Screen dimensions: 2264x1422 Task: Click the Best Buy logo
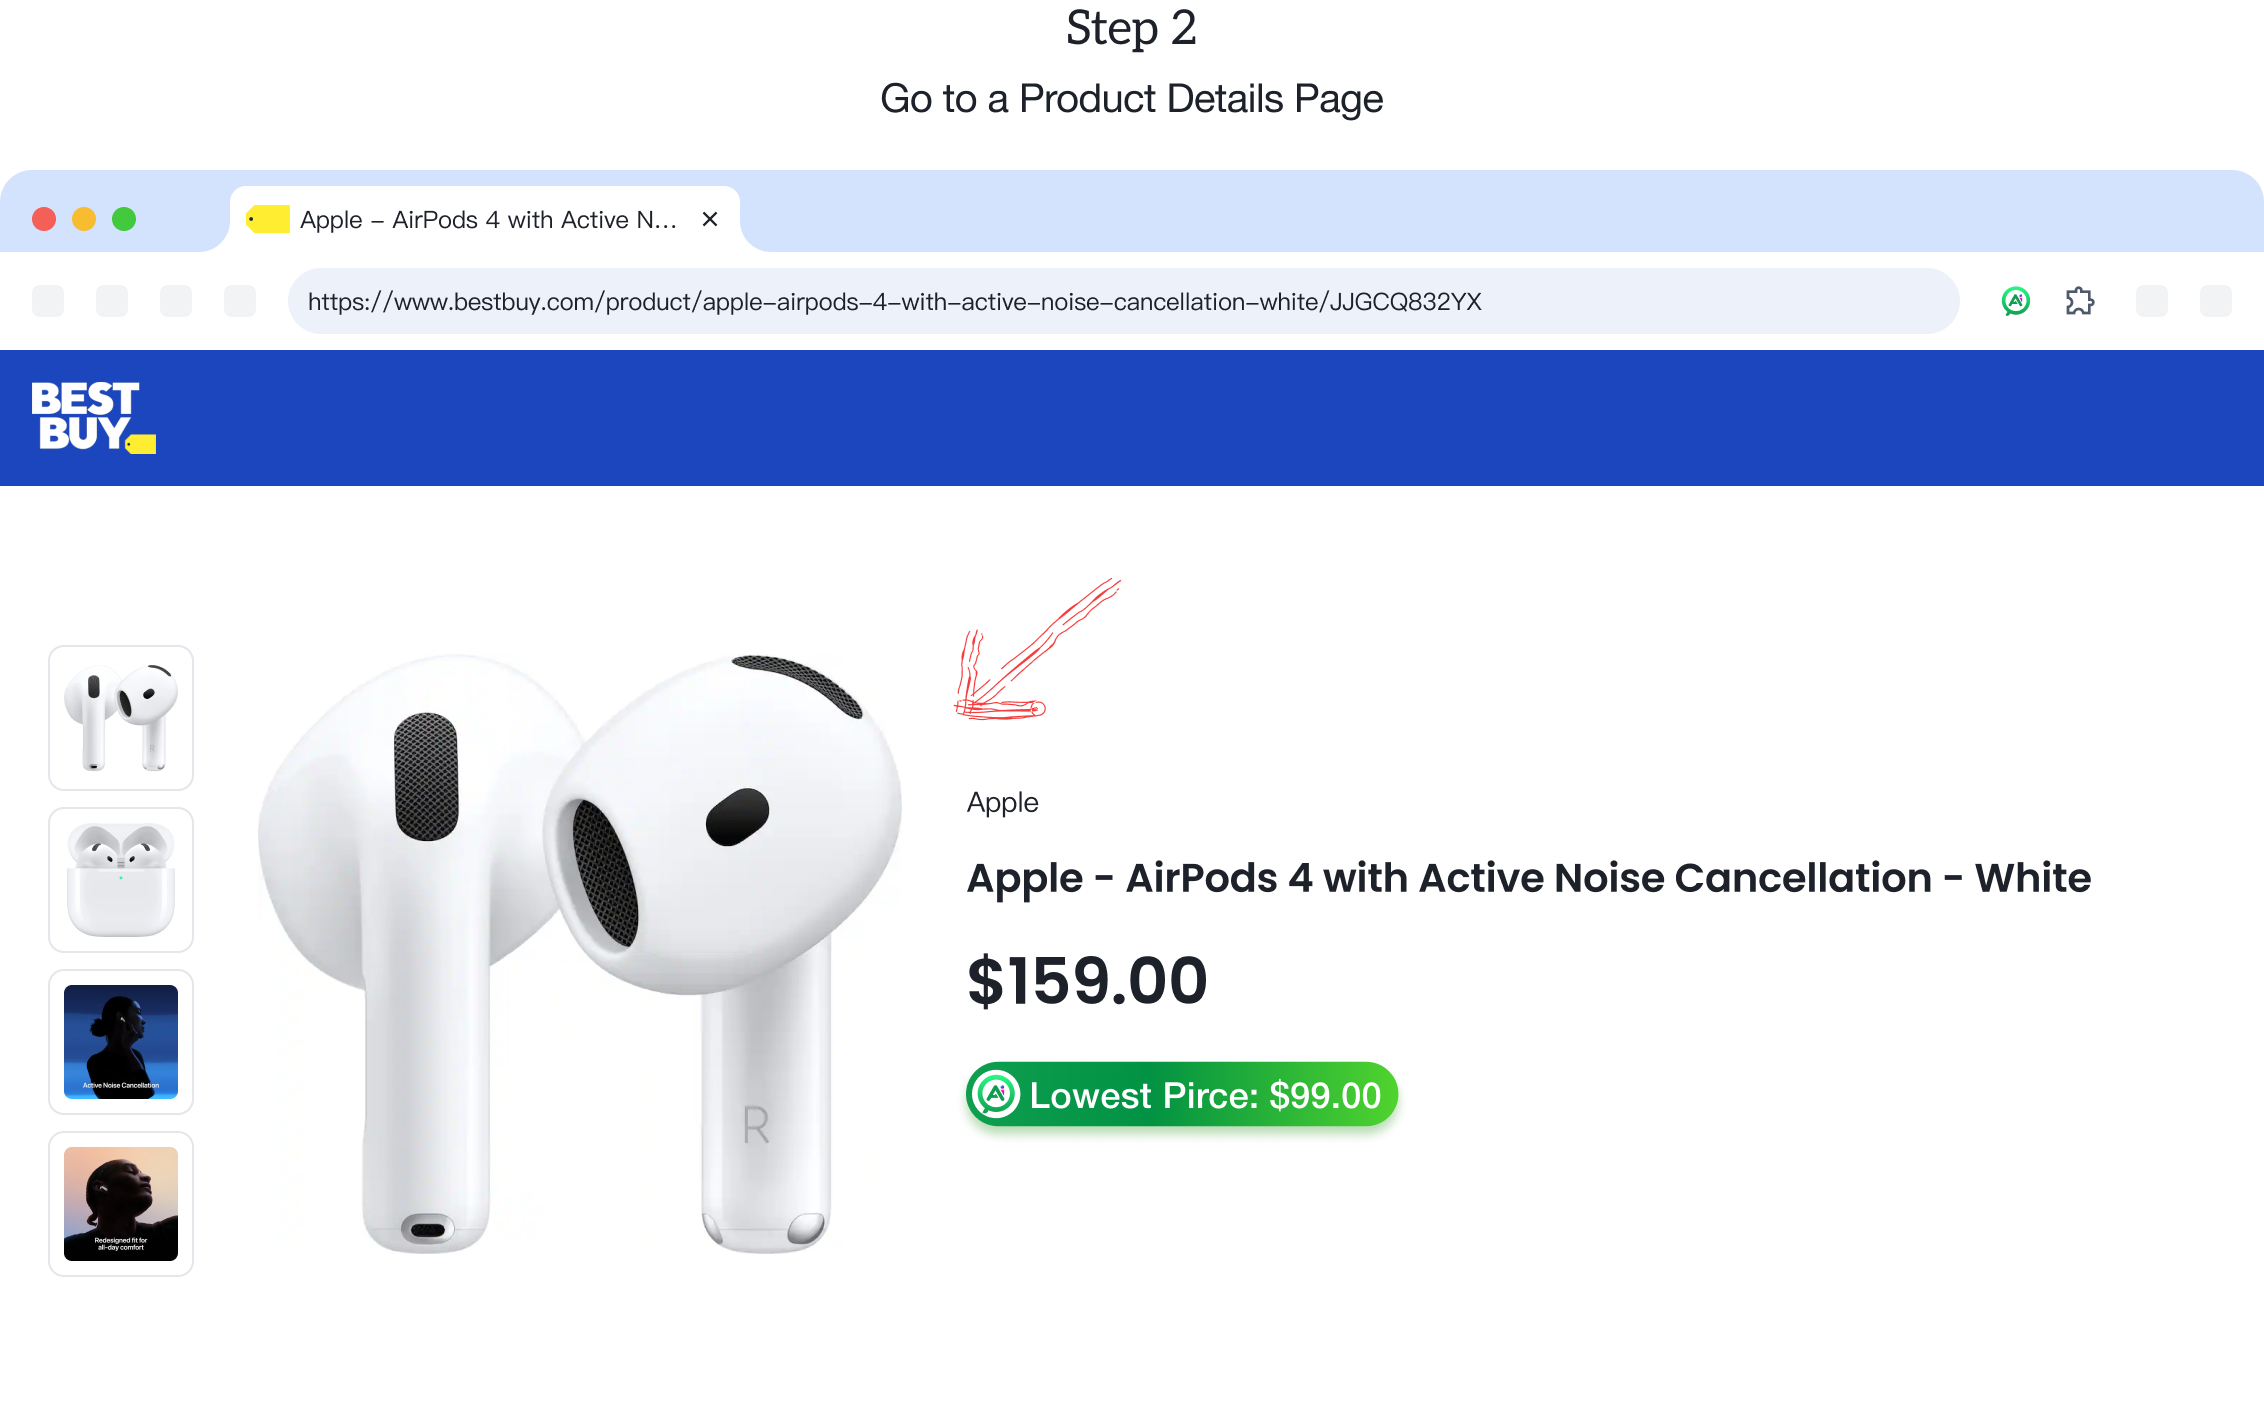tap(92, 416)
